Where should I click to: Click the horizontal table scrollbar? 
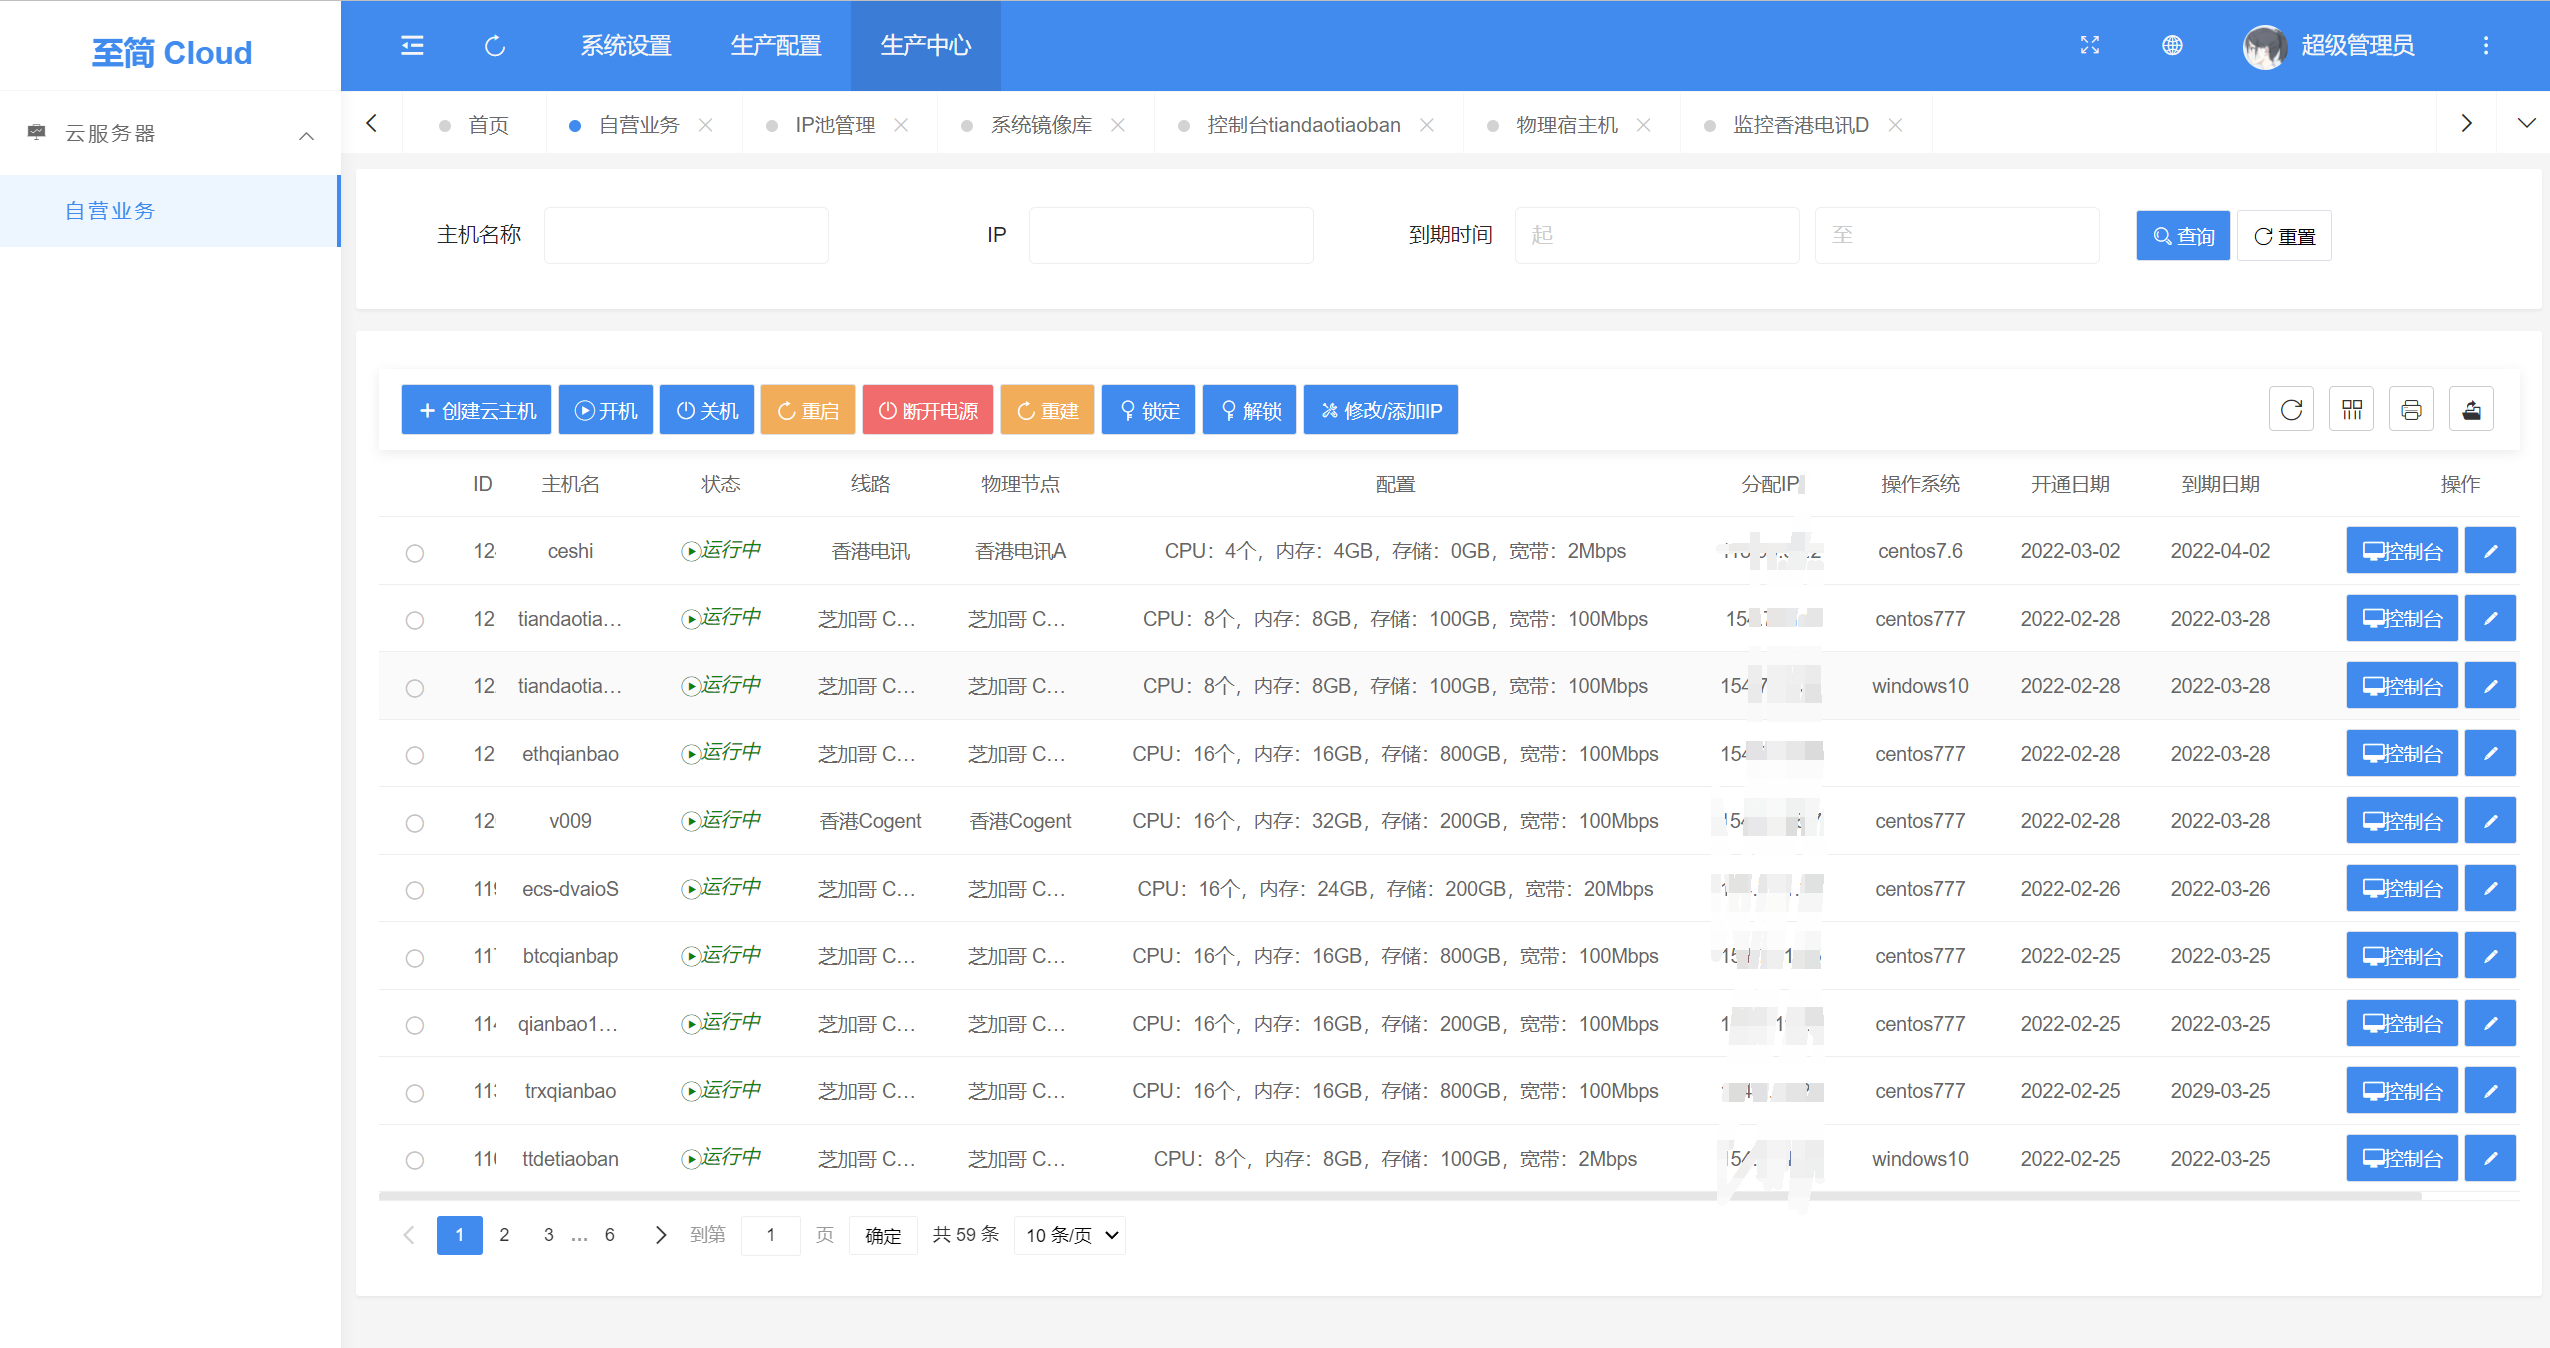tap(1400, 1195)
